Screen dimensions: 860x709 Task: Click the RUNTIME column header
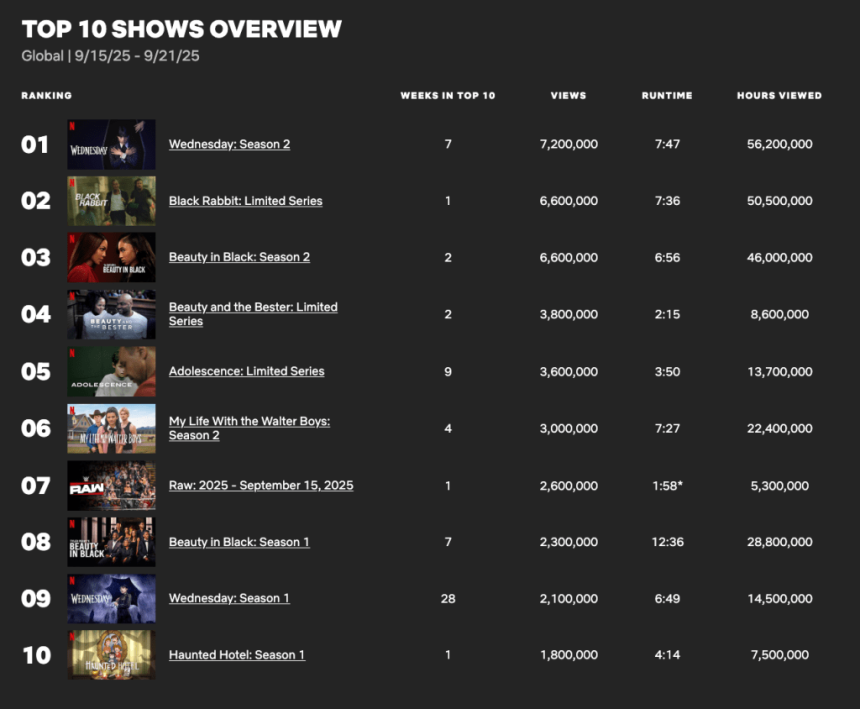(667, 95)
